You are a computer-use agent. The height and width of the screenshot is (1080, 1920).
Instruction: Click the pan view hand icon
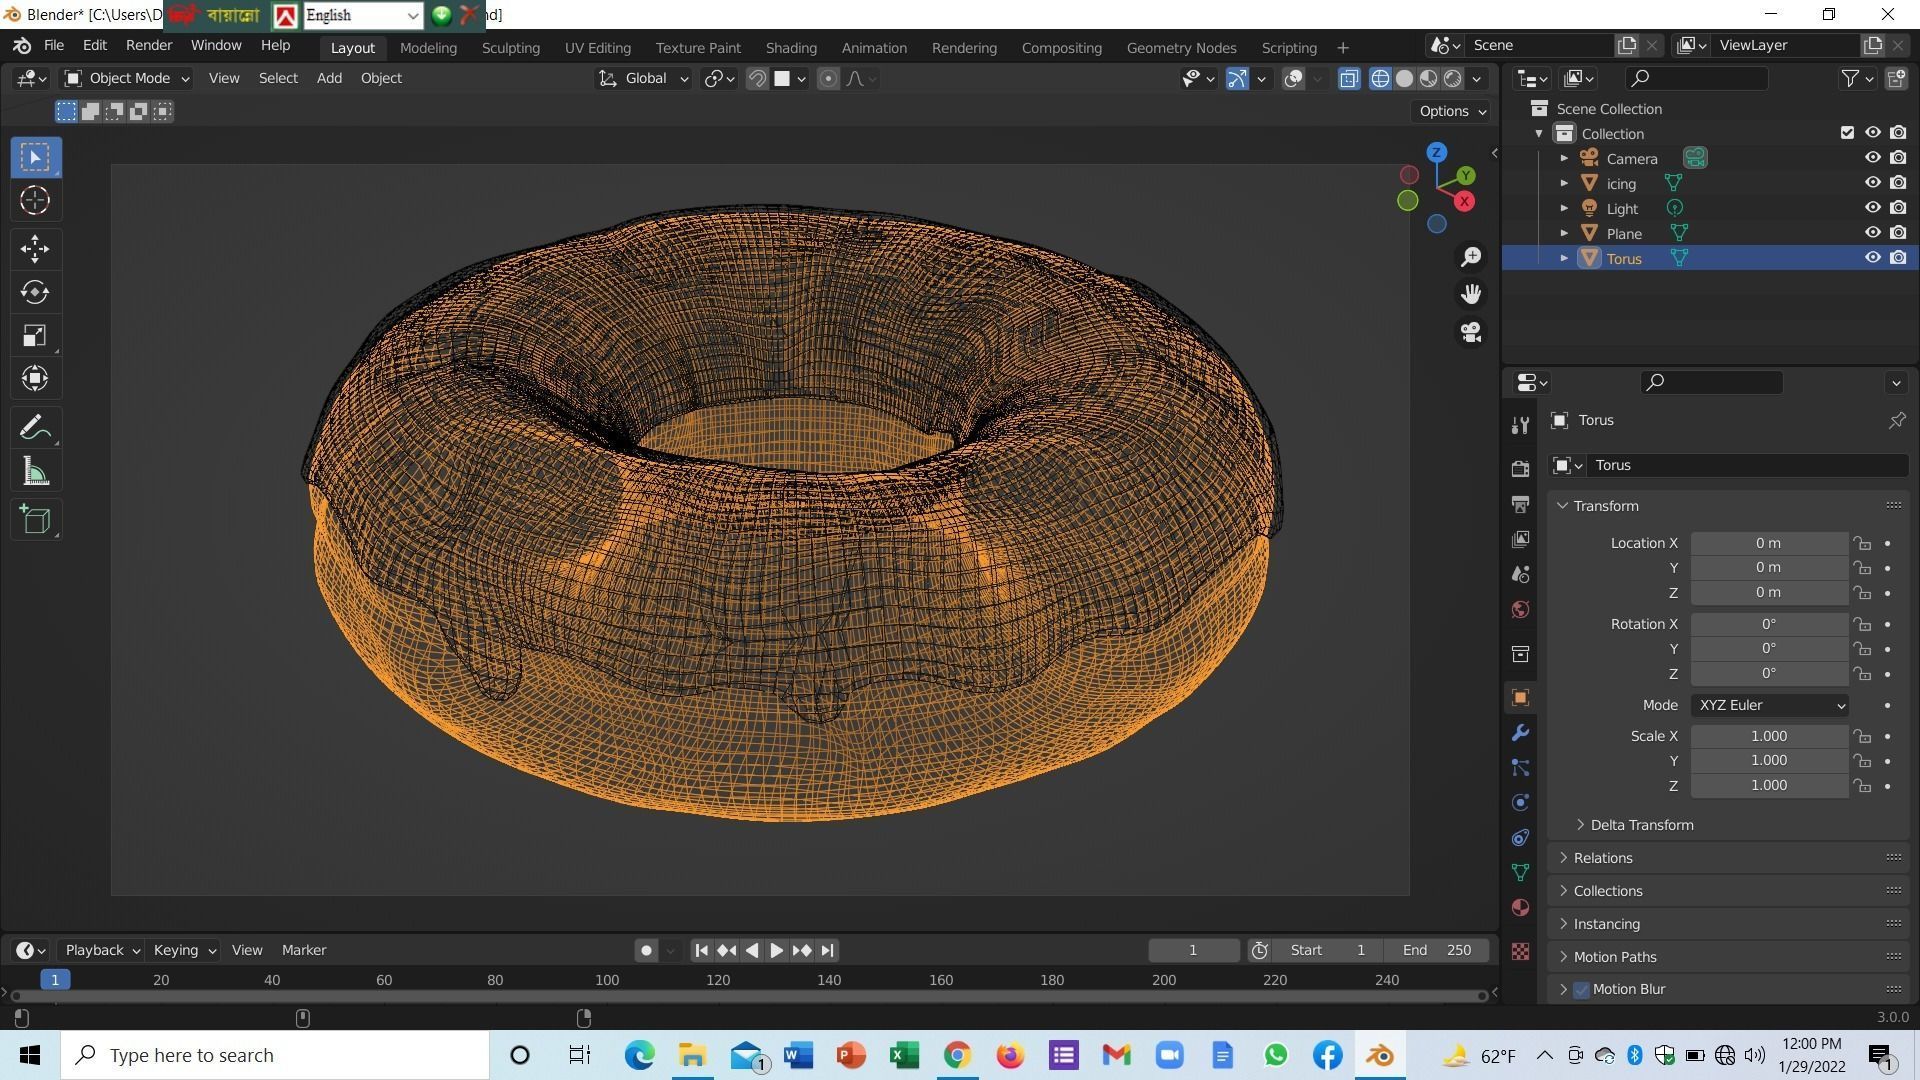[1471, 294]
